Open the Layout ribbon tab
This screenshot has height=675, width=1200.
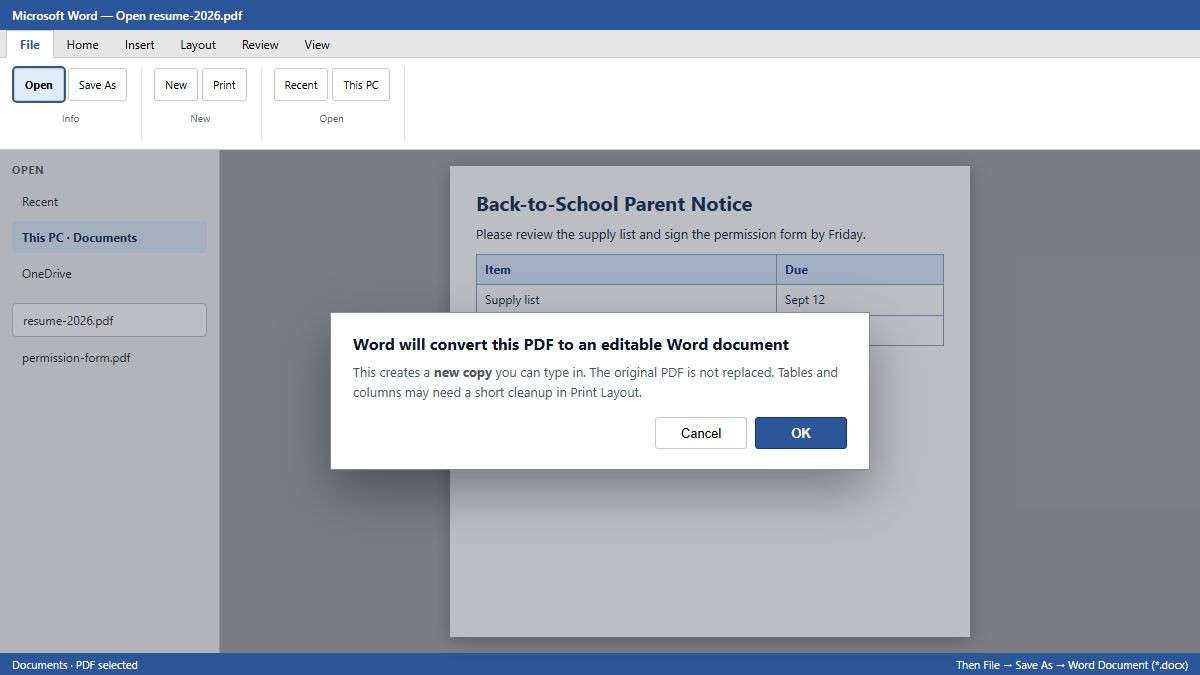pos(198,44)
